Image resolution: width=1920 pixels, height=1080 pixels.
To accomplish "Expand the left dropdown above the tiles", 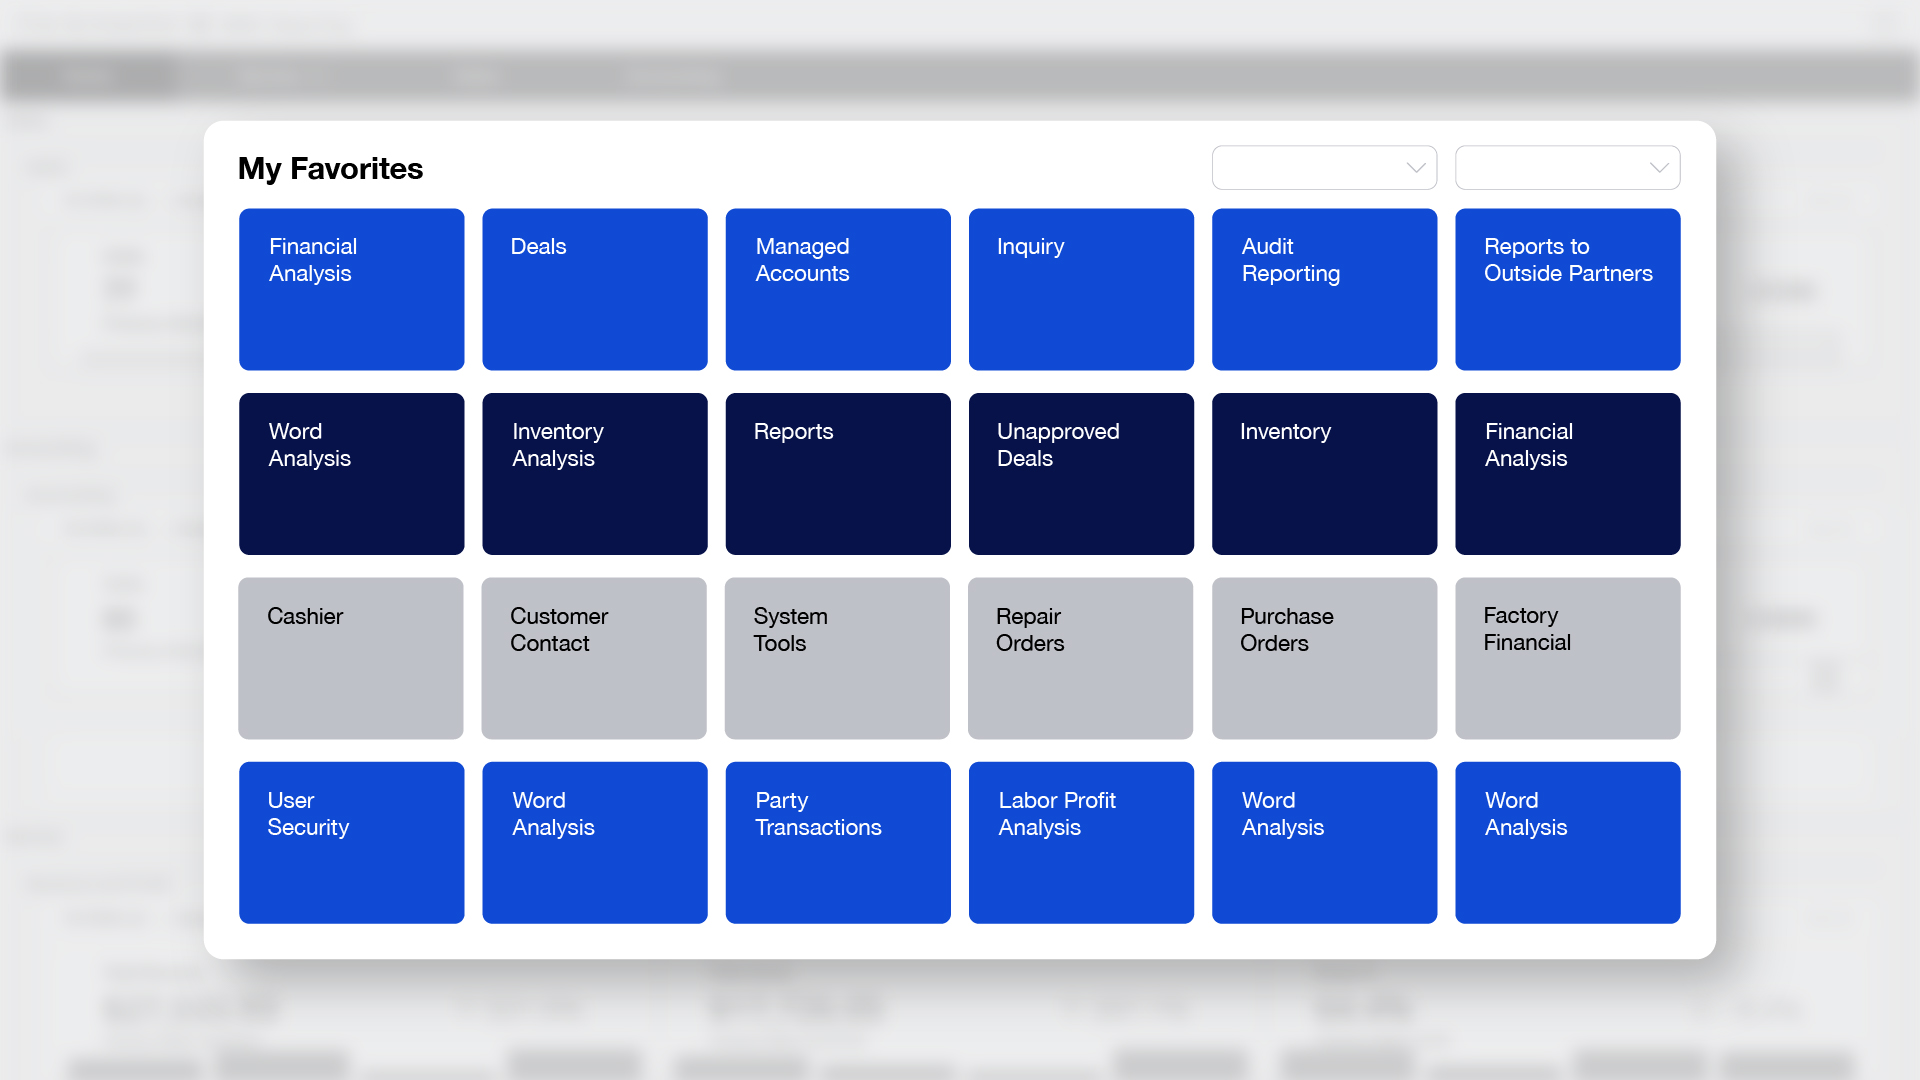I will coord(1324,167).
